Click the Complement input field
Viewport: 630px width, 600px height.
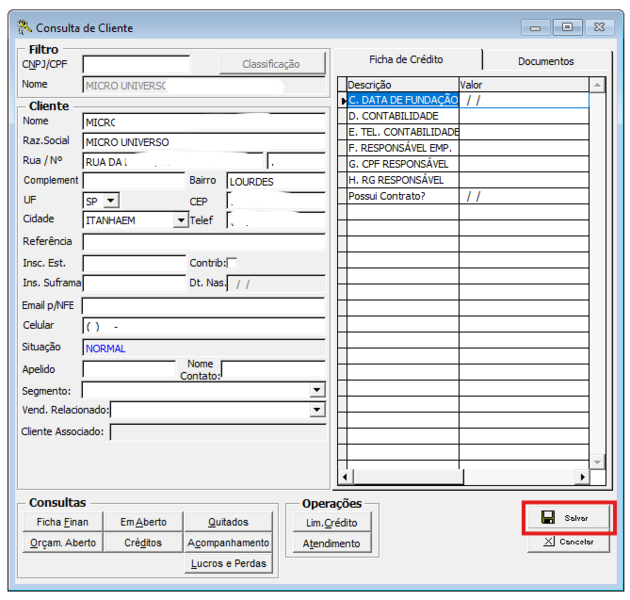point(134,181)
